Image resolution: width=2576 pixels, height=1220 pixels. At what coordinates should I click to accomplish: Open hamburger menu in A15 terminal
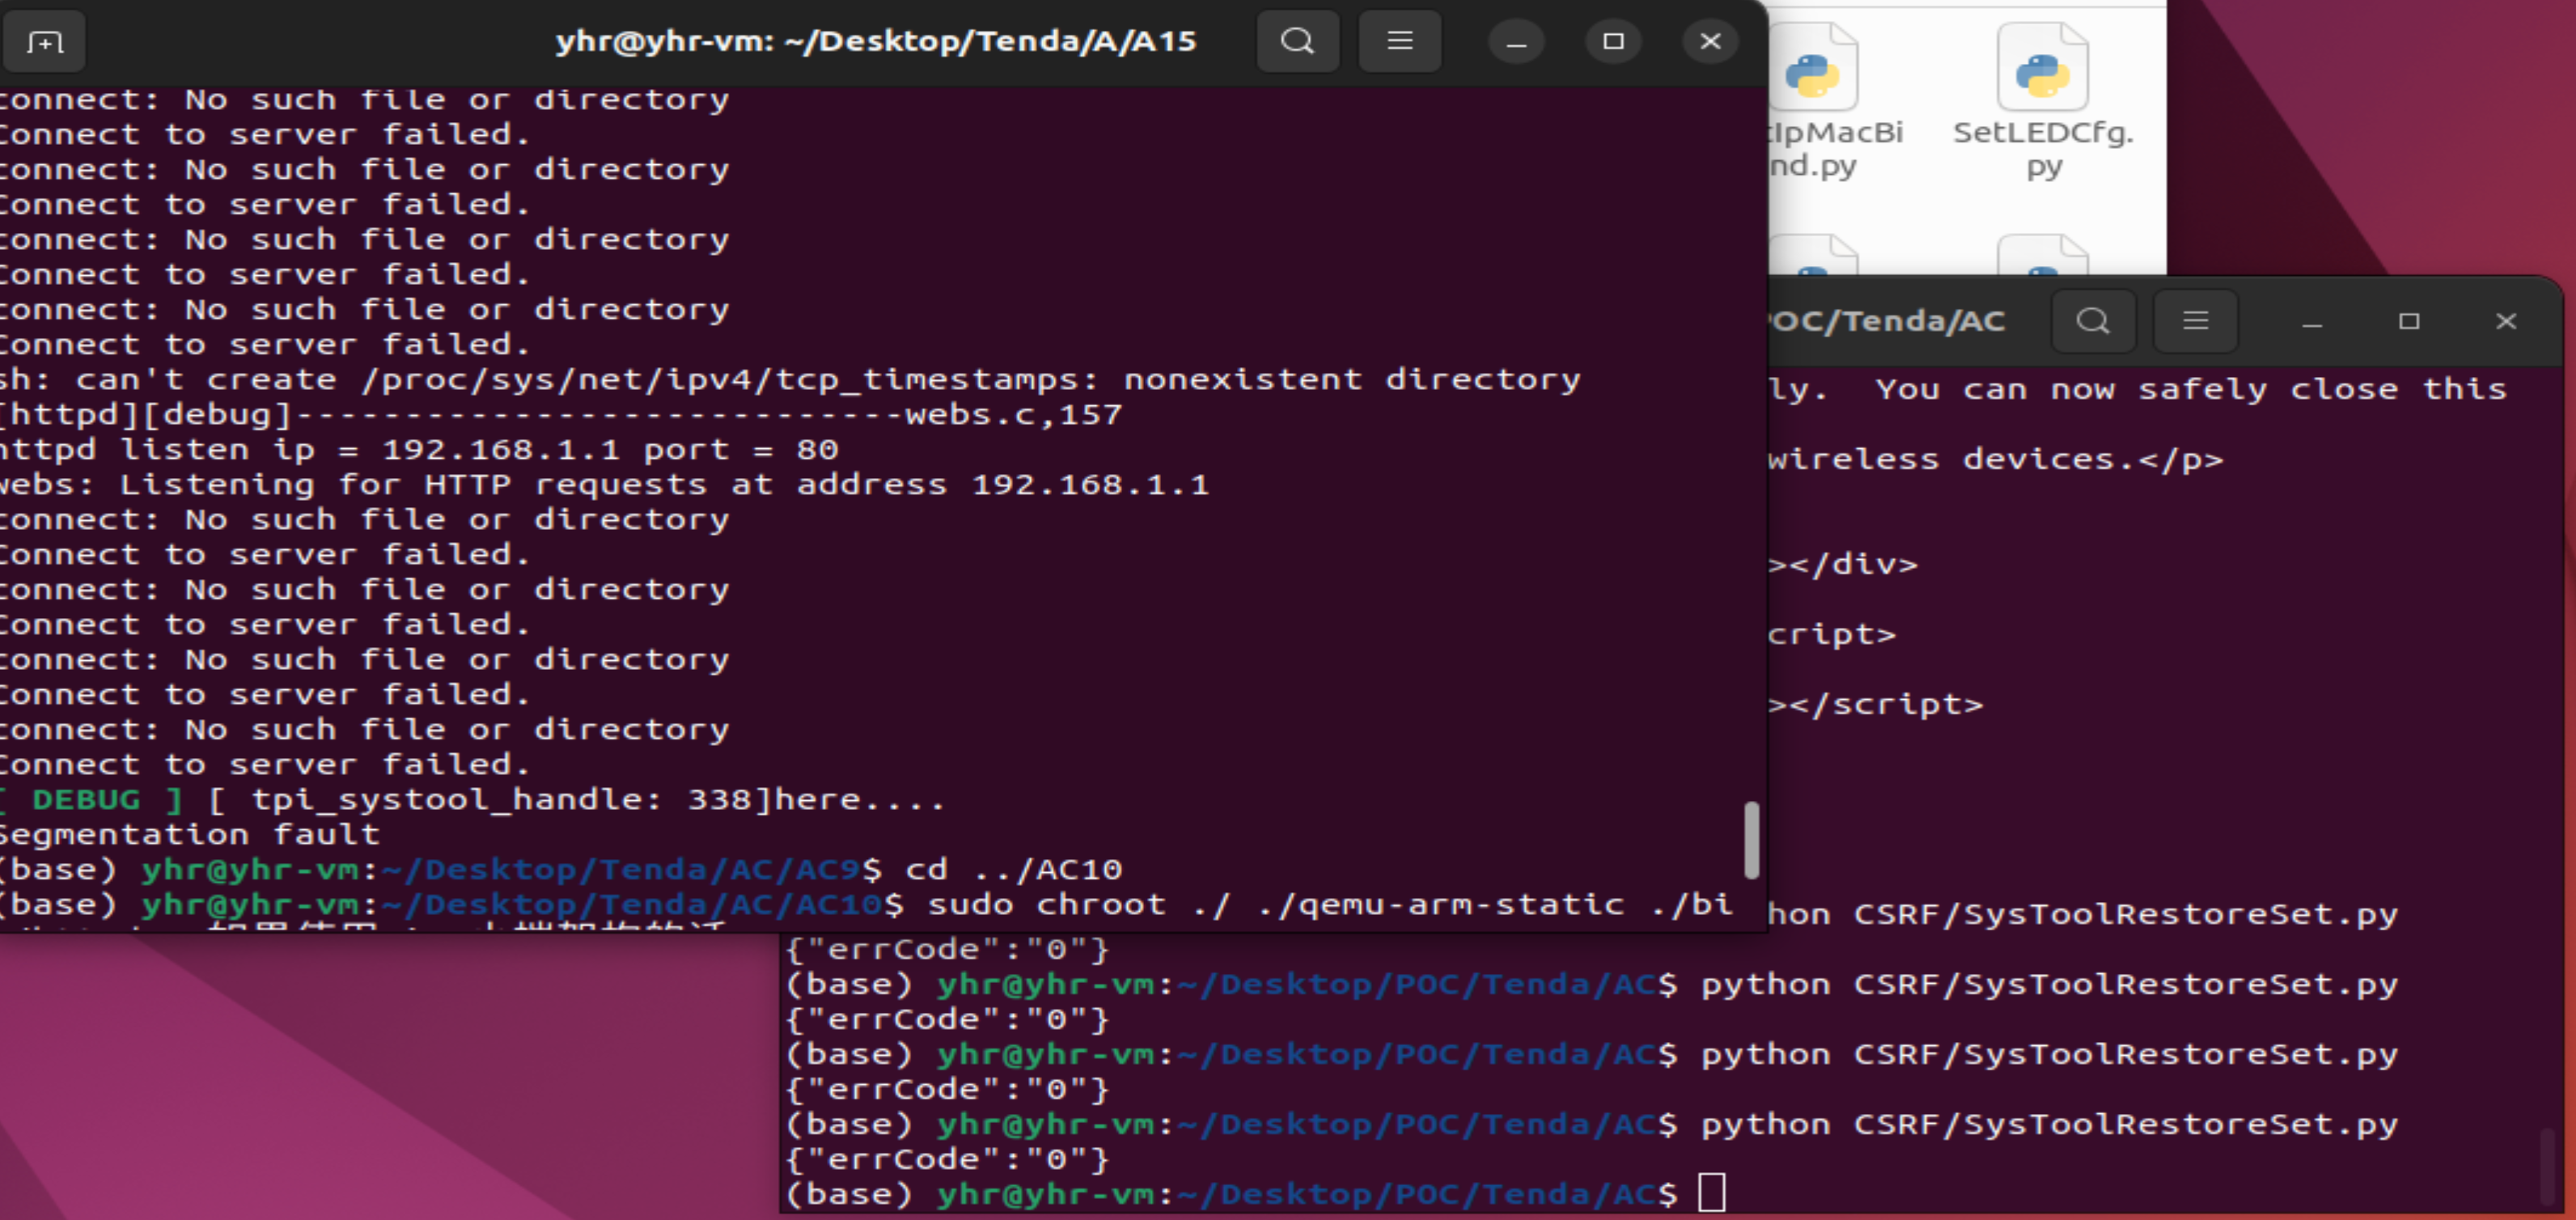[x=1399, y=42]
